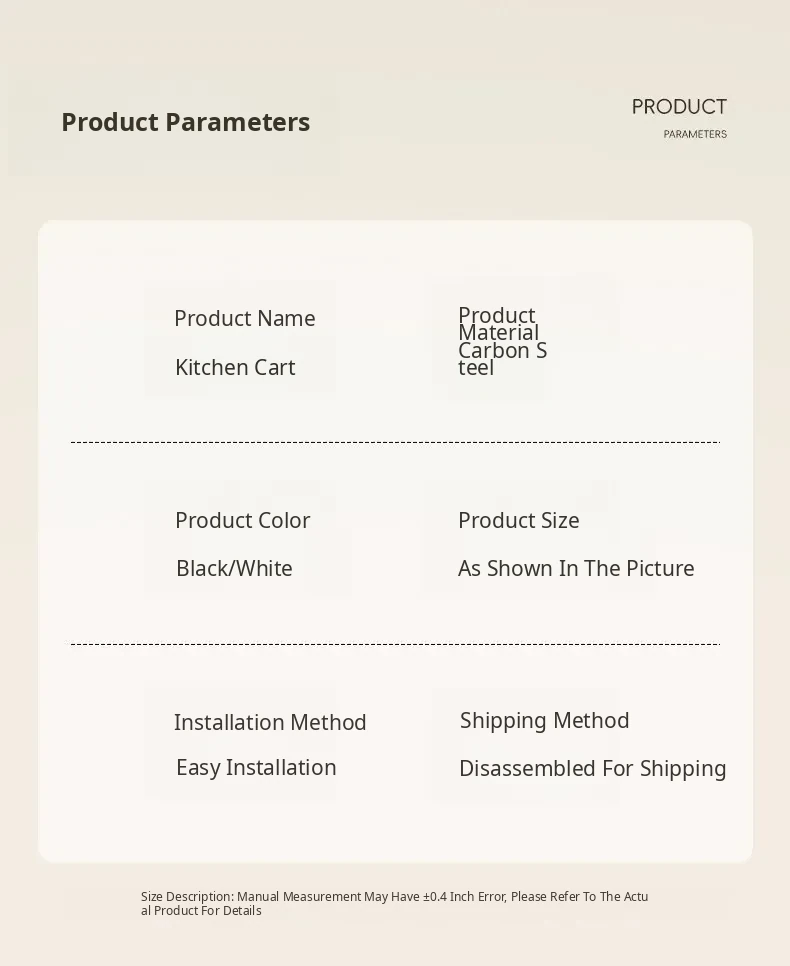Click "Disassembled For Shipping" text
The width and height of the screenshot is (790, 966).
pyautogui.click(x=592, y=768)
